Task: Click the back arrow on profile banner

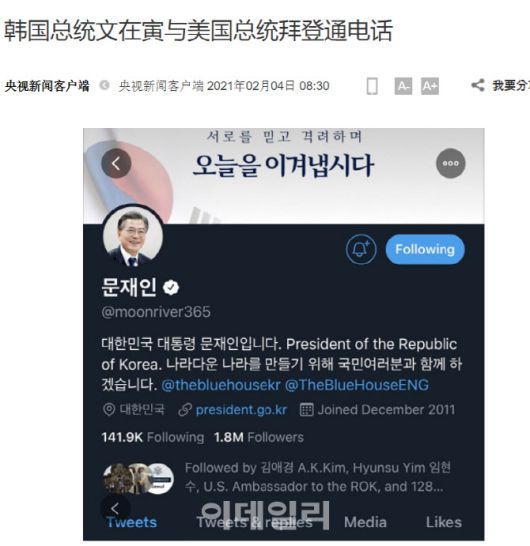Action: [116, 163]
